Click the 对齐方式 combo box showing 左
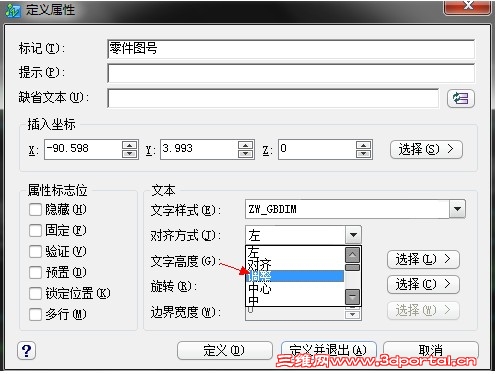This screenshot has height=374, width=496. pyautogui.click(x=303, y=235)
